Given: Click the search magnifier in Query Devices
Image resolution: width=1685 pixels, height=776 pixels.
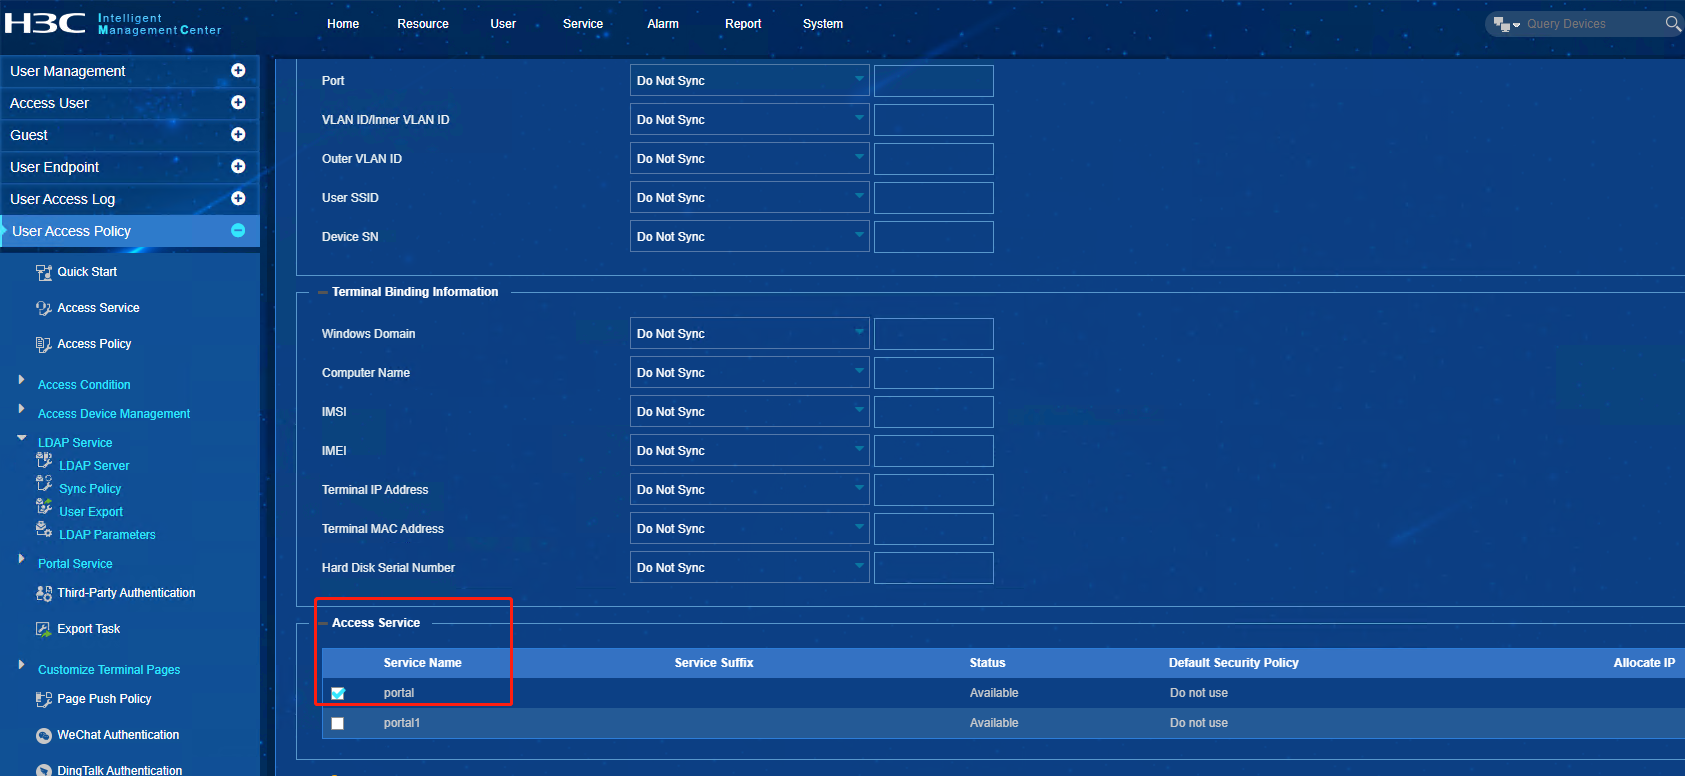Looking at the screenshot, I should click(1672, 24).
